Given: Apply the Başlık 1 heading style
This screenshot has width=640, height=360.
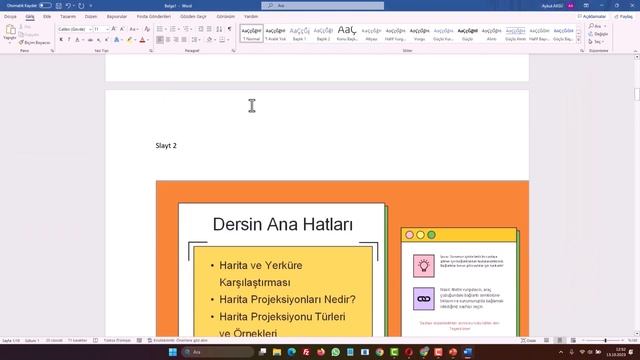Looking at the screenshot, I should coord(299,33).
